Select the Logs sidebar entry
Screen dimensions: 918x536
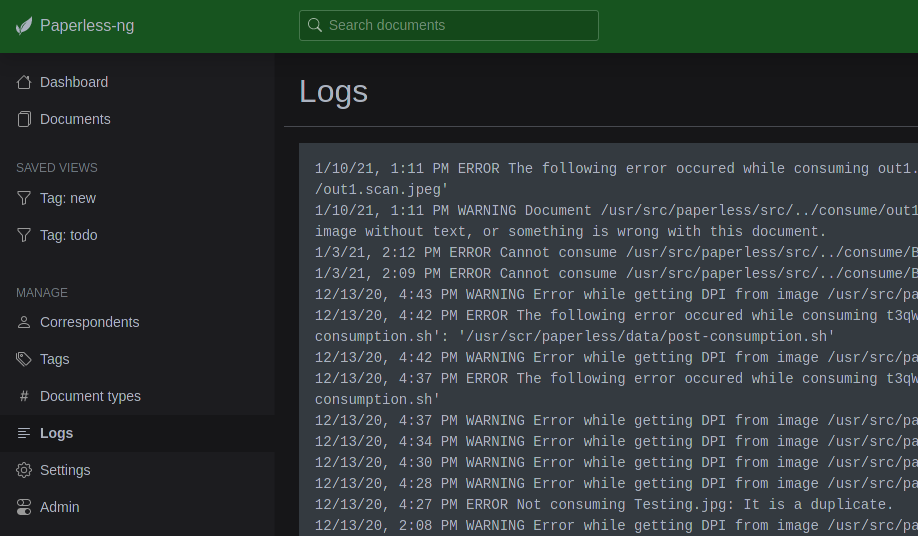(137, 433)
